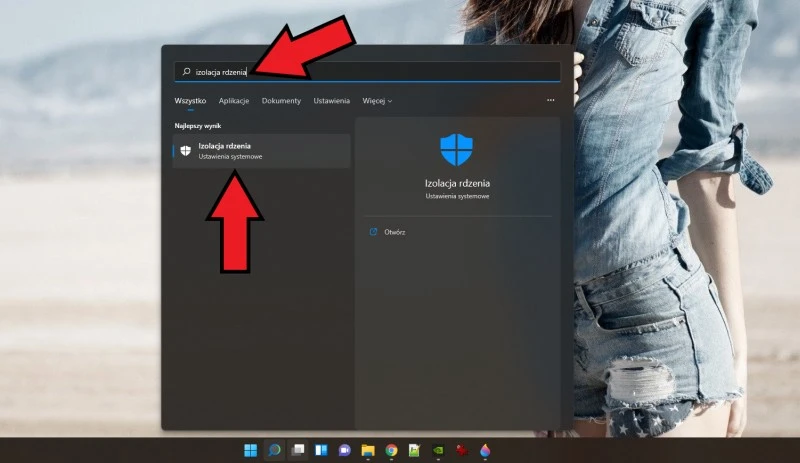Click into the search text field
The image size is (800, 463).
367,72
